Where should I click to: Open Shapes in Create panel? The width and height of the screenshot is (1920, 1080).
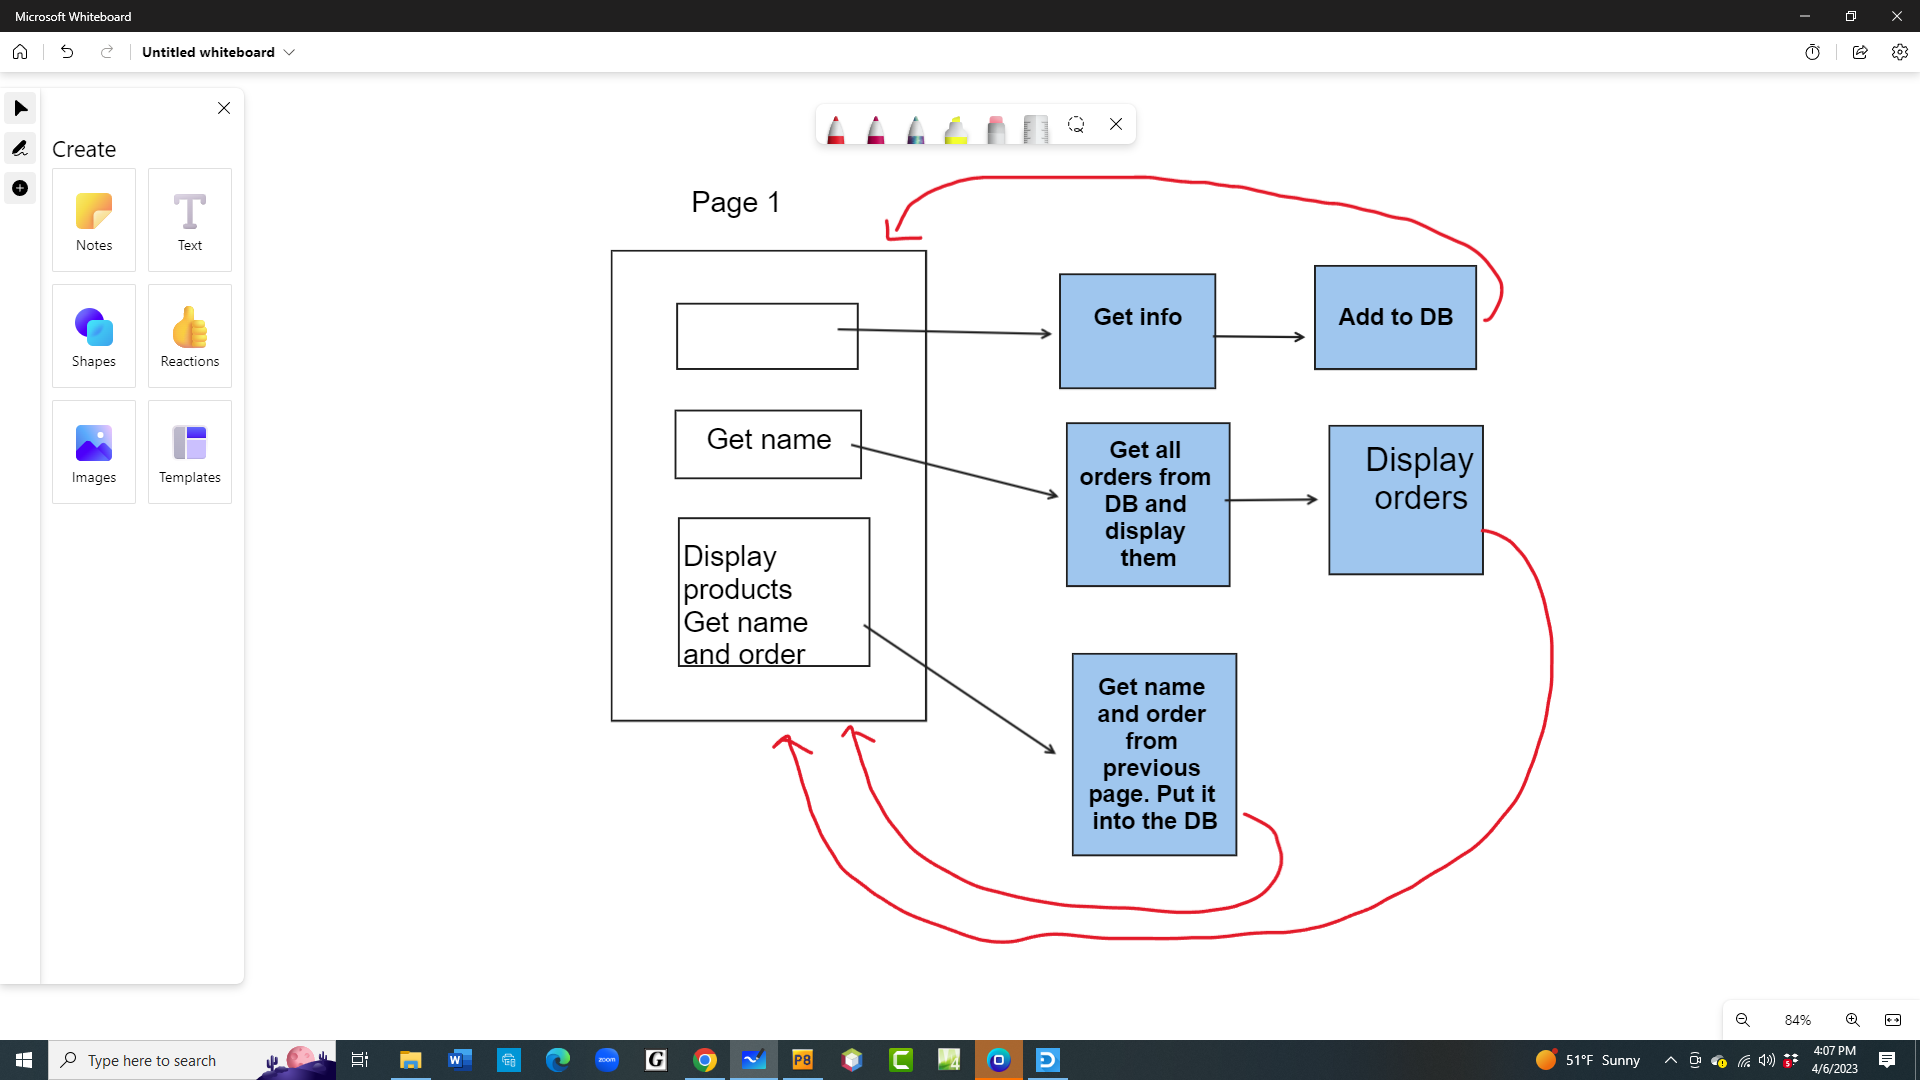point(94,336)
